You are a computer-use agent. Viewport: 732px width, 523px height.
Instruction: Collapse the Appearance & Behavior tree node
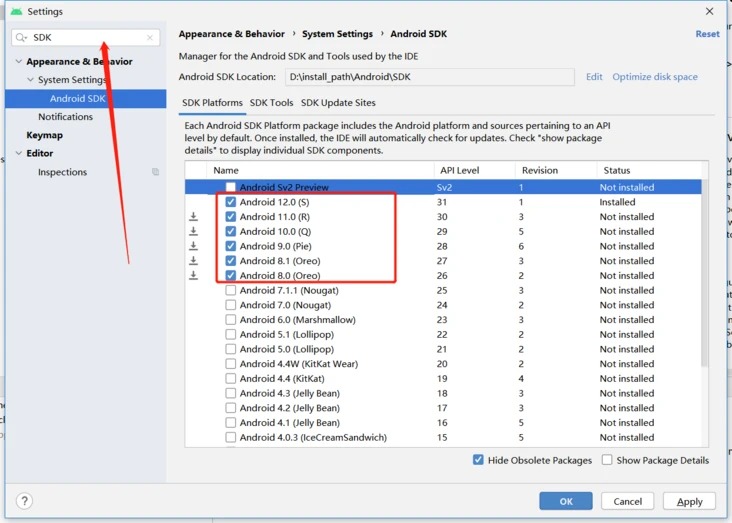[x=19, y=61]
